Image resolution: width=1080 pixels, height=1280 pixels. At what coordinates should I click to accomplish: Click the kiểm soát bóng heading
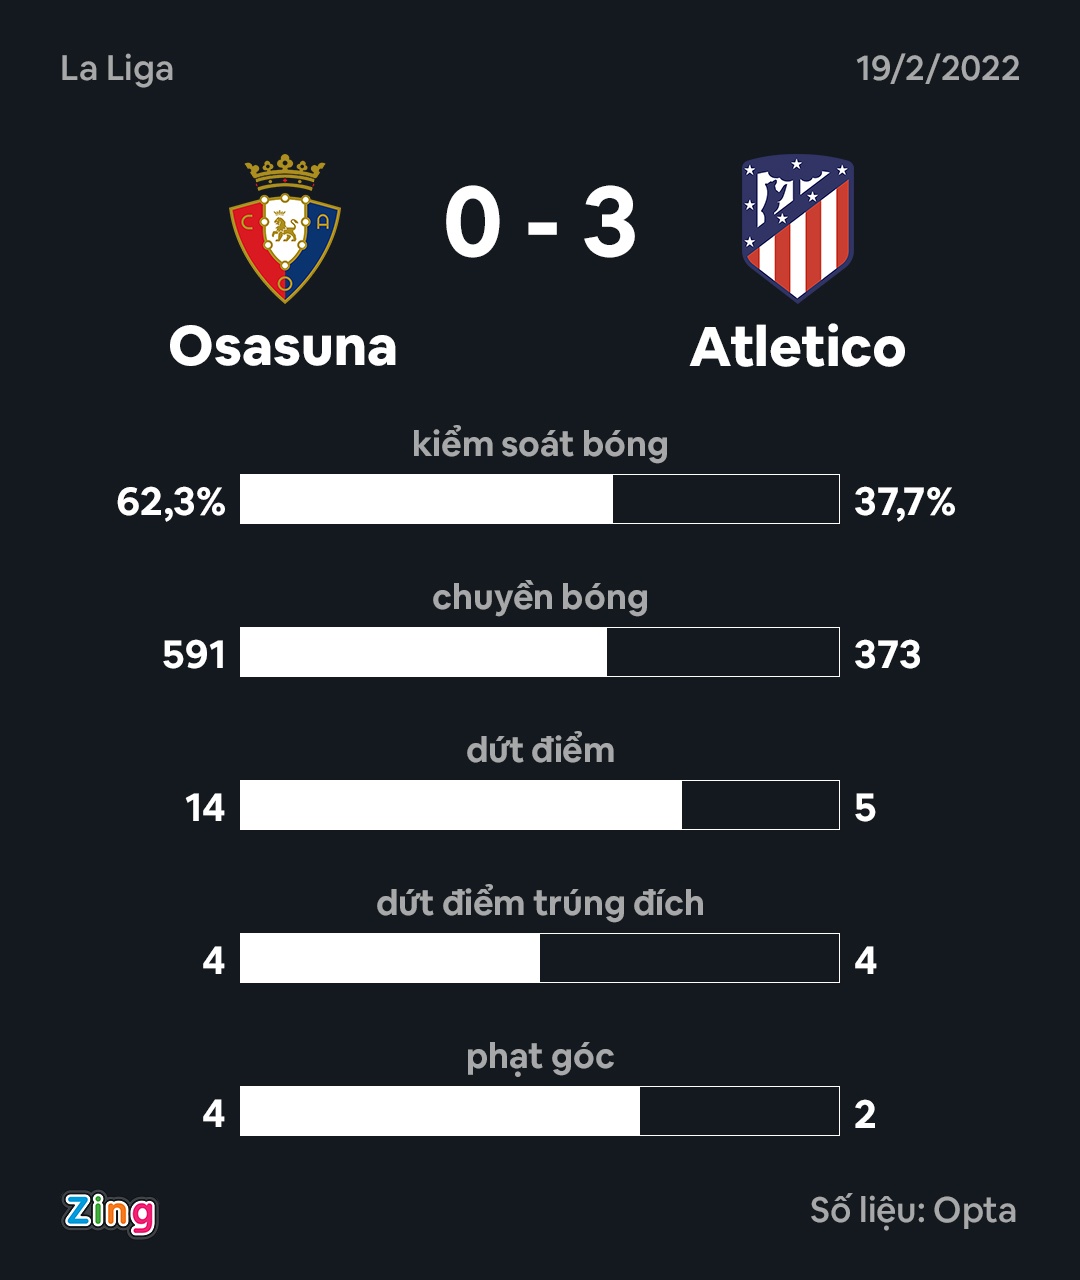pos(540,444)
